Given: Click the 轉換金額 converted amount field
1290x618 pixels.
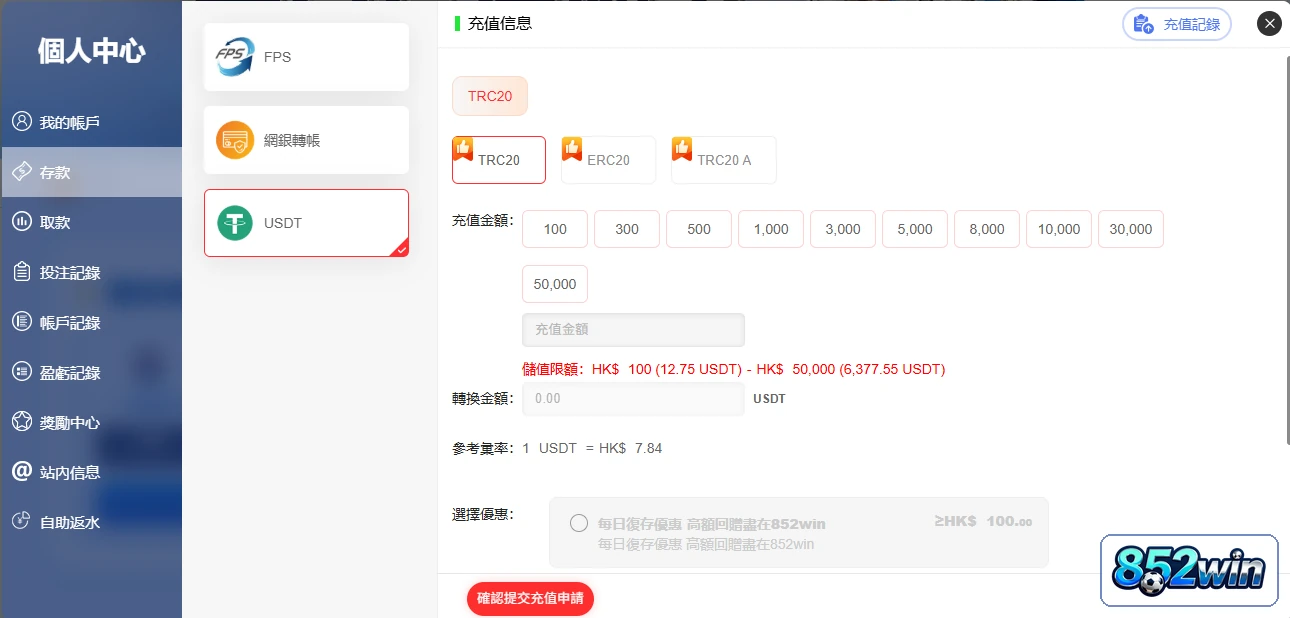Looking at the screenshot, I should pos(633,398).
